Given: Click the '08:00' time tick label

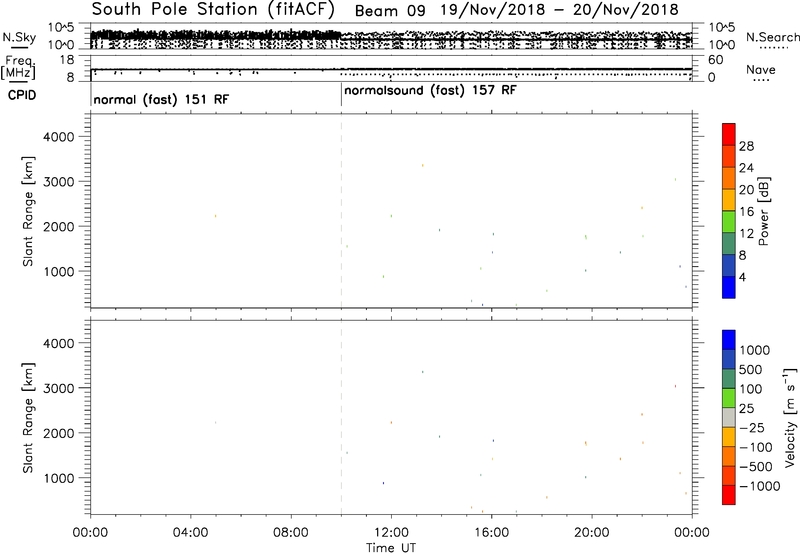Looking at the screenshot, I should click(291, 533).
